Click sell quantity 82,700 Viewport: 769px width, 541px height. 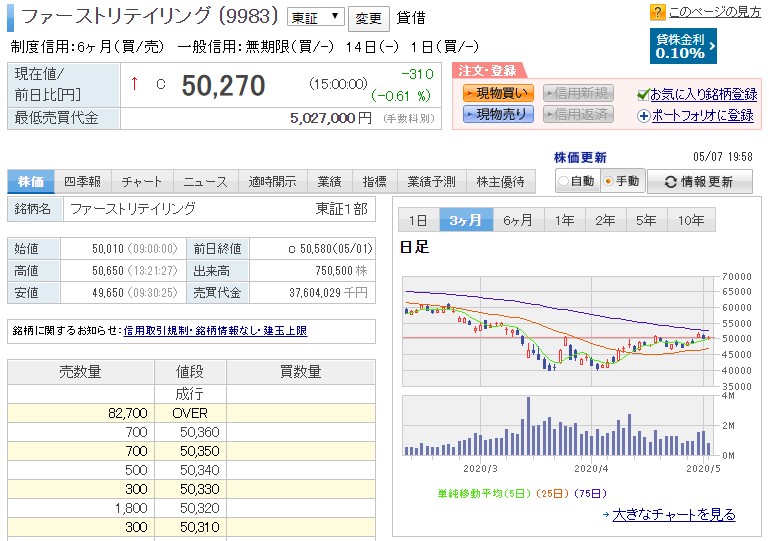[128, 413]
